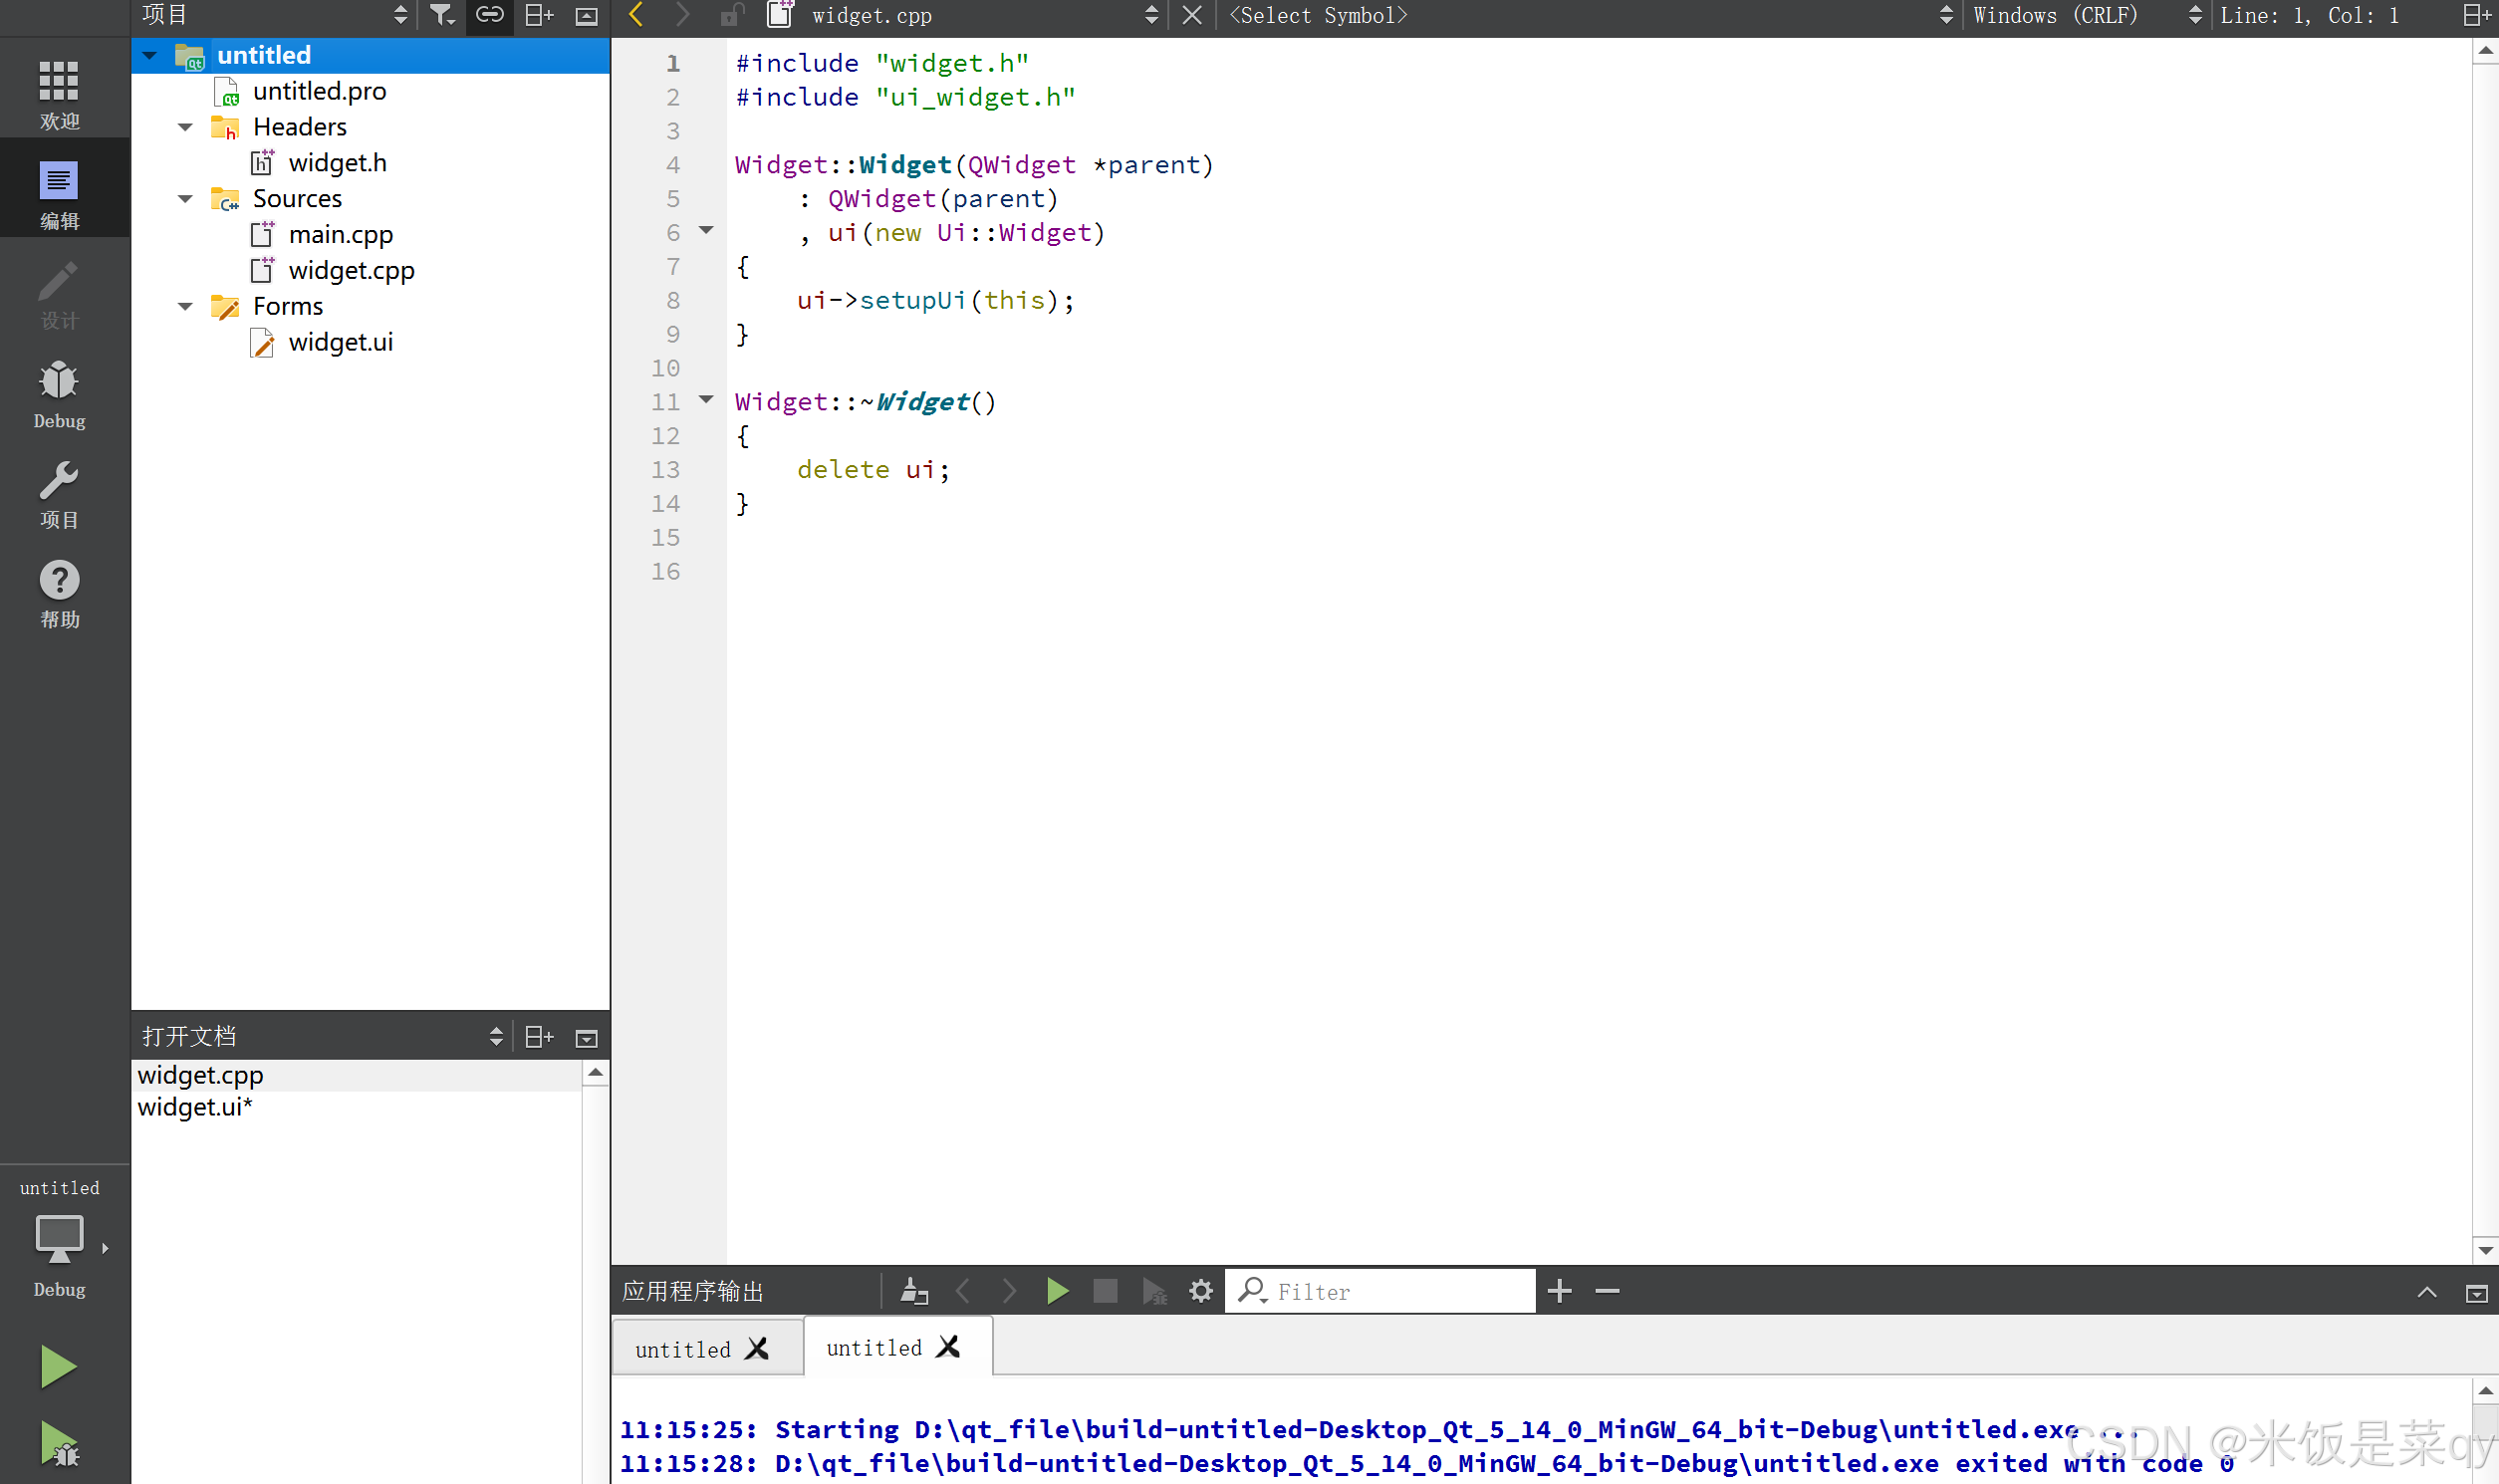2499x1484 pixels.
Task: Switch to the first untitled output tab
Action: click(x=683, y=1349)
